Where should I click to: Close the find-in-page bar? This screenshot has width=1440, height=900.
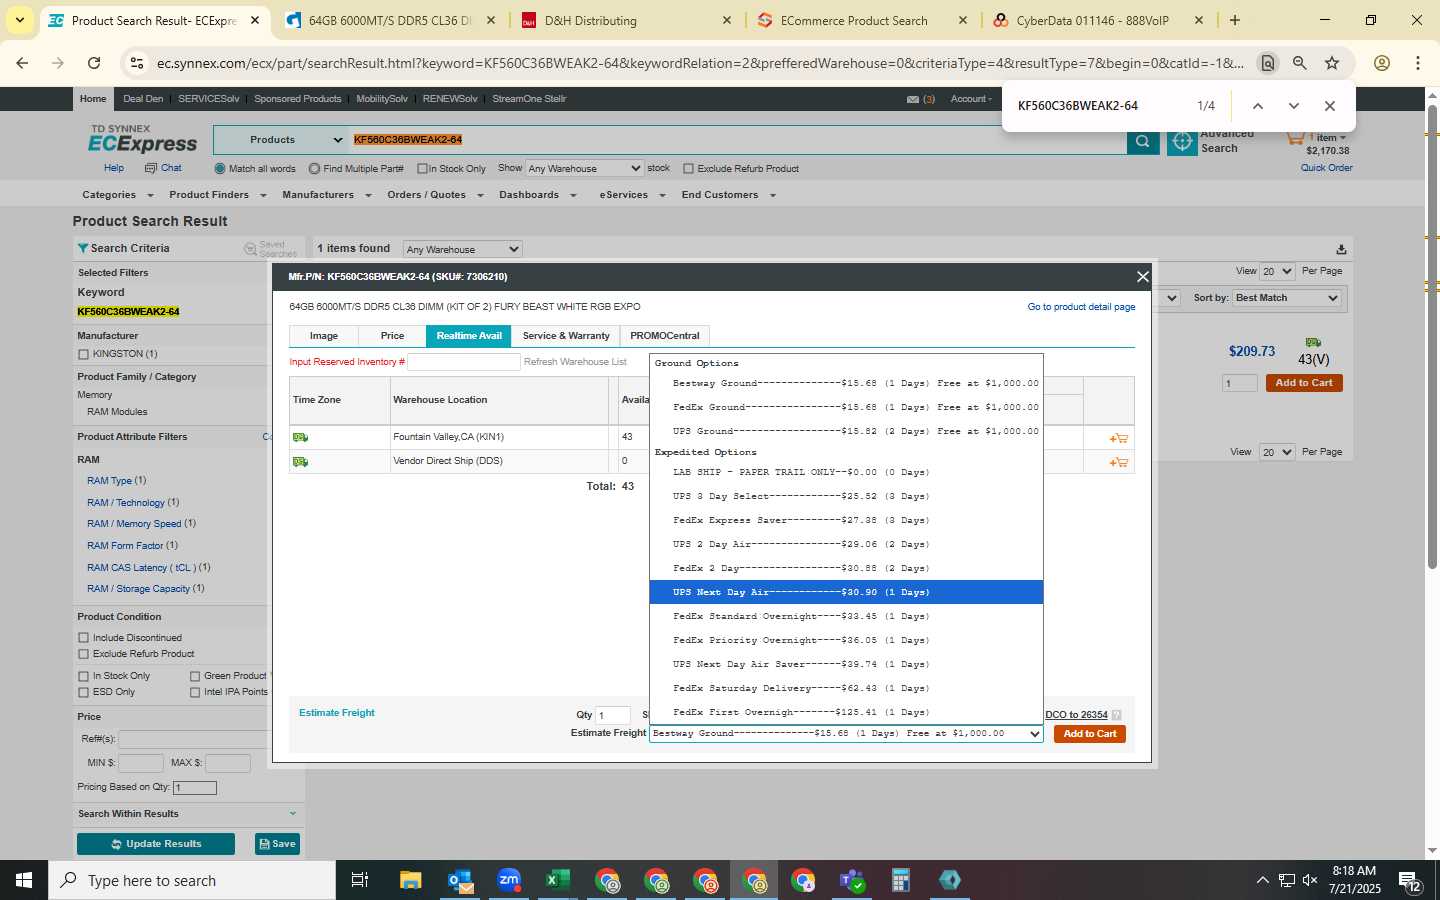1330,106
